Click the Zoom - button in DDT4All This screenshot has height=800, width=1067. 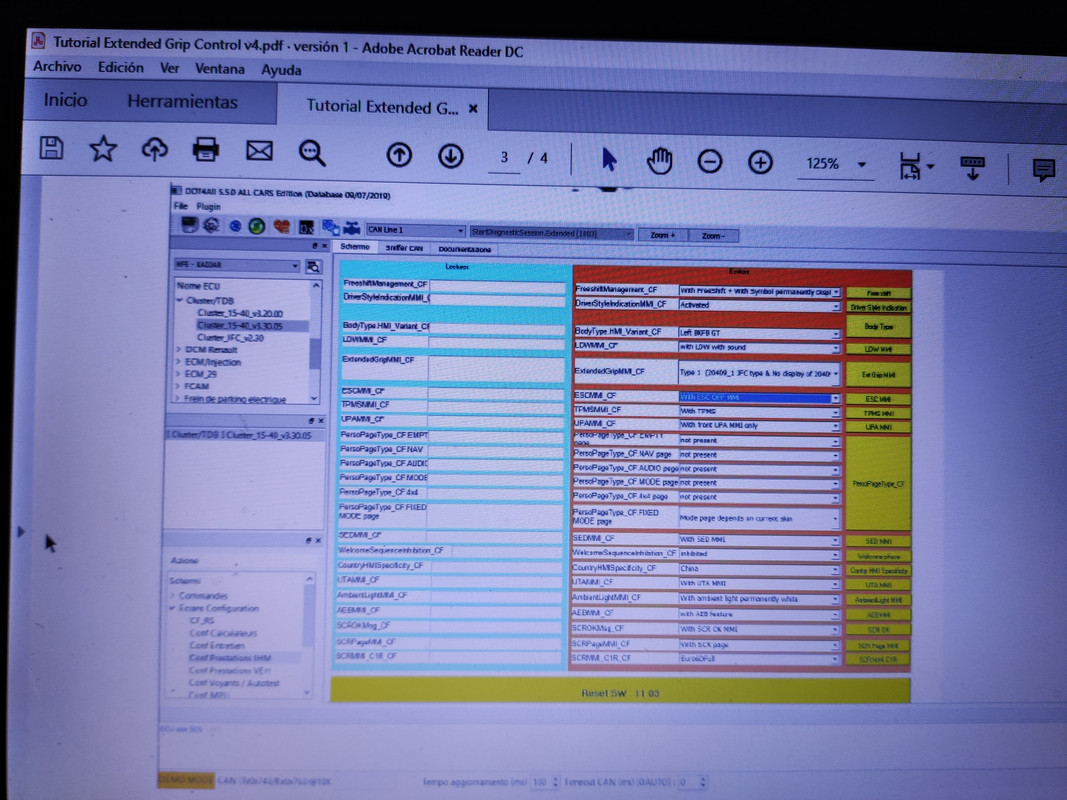pyautogui.click(x=713, y=236)
